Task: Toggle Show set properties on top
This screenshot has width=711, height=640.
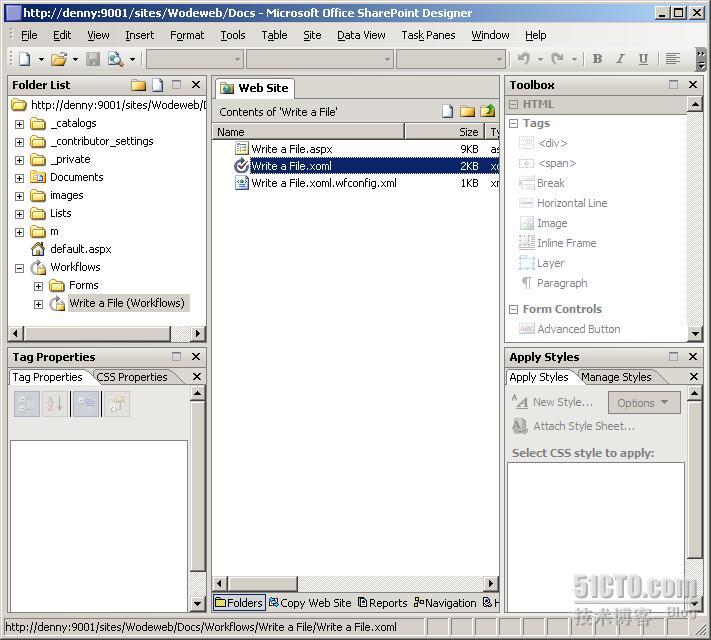Action: click(86, 404)
